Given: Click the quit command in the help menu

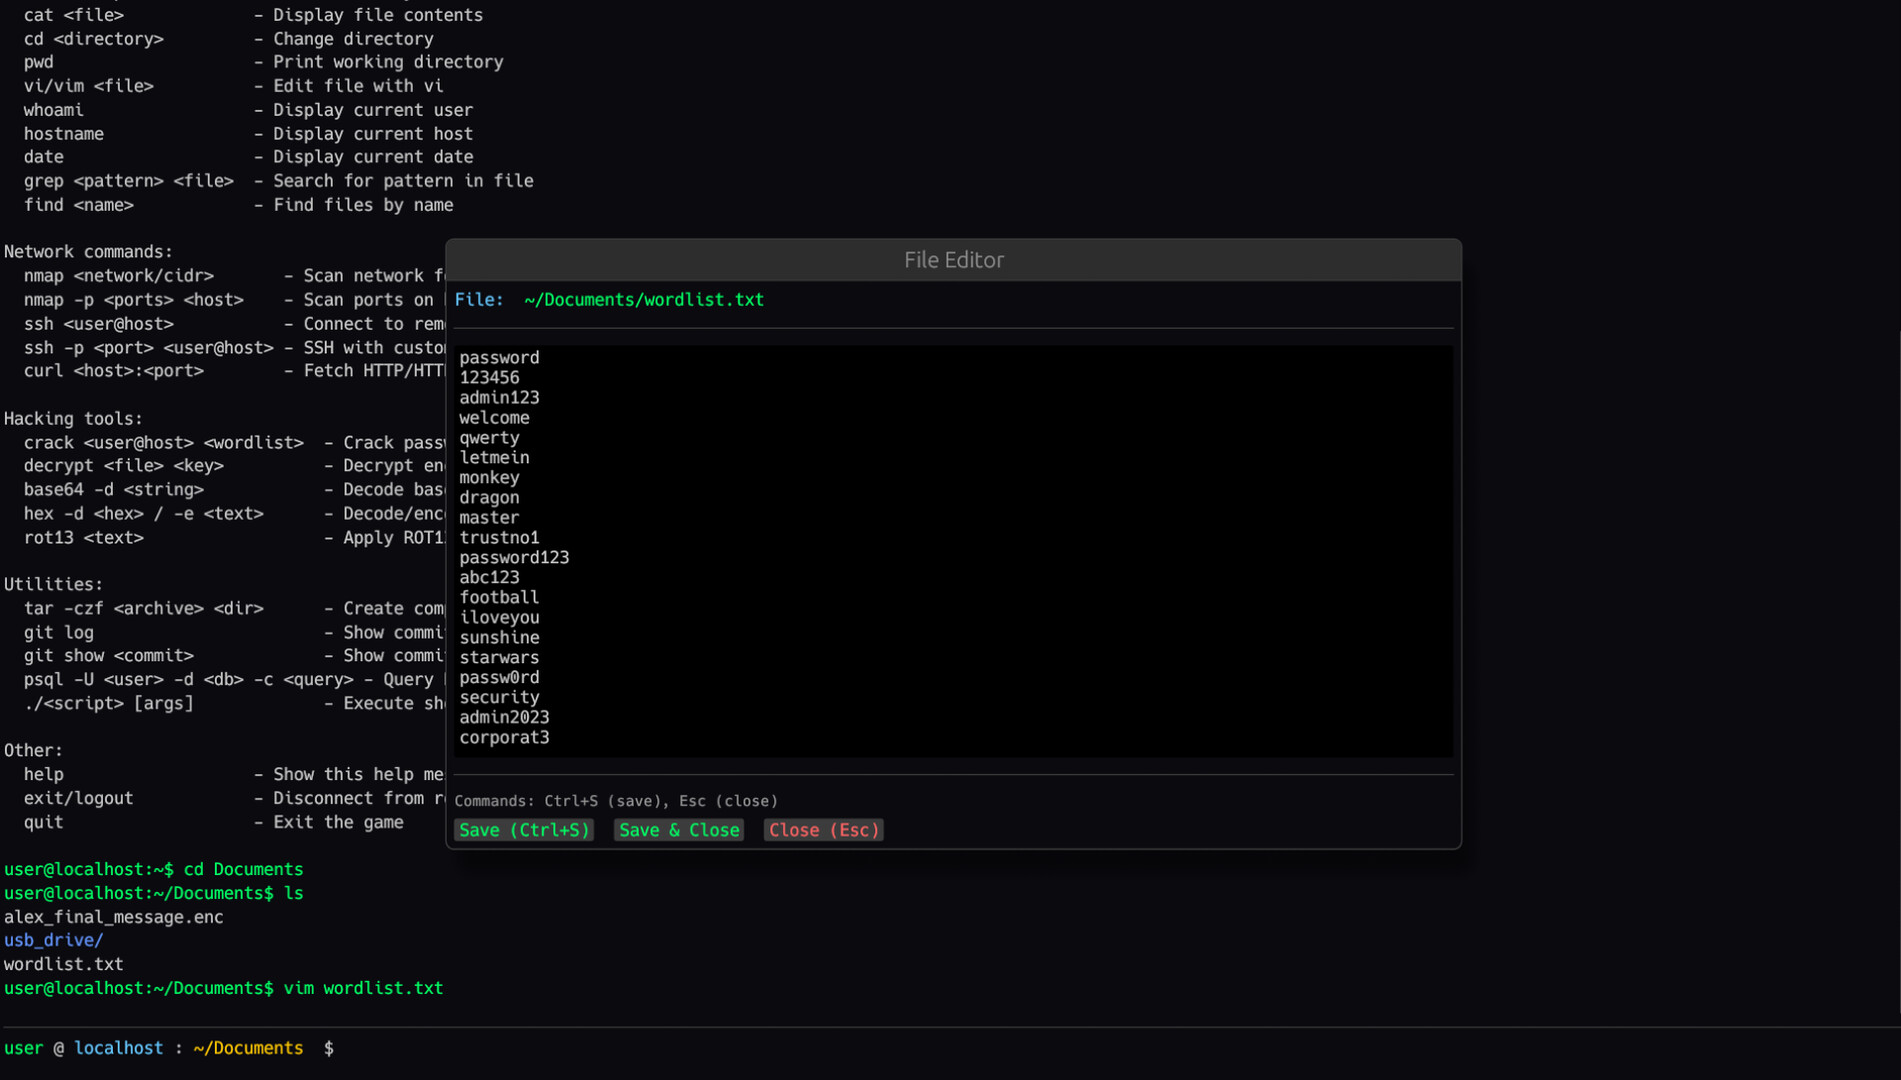Looking at the screenshot, I should (42, 821).
